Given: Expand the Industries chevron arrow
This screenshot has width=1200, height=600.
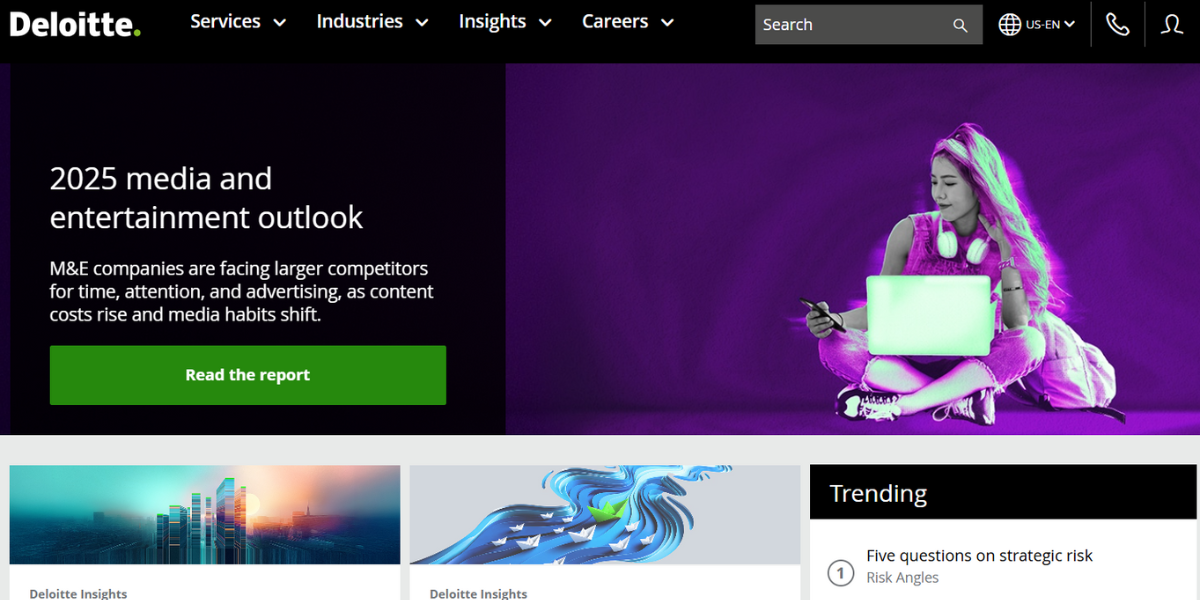Looking at the screenshot, I should pos(422,23).
